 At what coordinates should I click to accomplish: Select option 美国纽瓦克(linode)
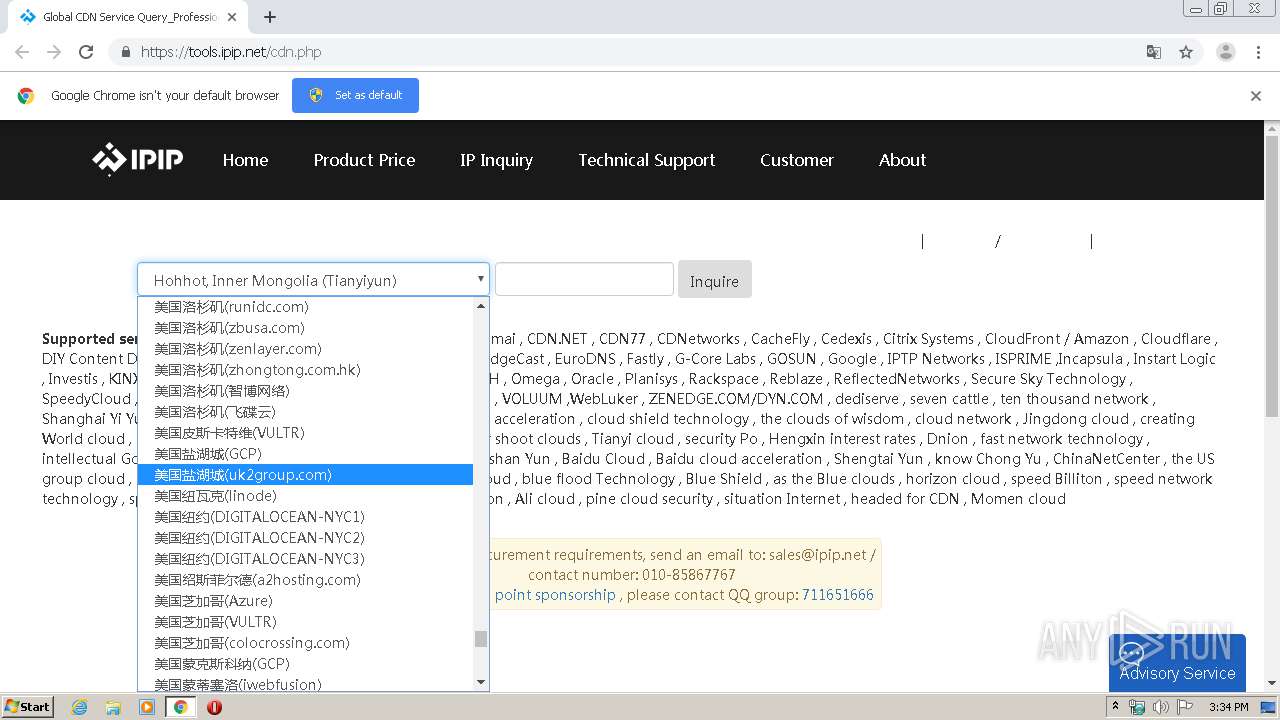(305, 496)
